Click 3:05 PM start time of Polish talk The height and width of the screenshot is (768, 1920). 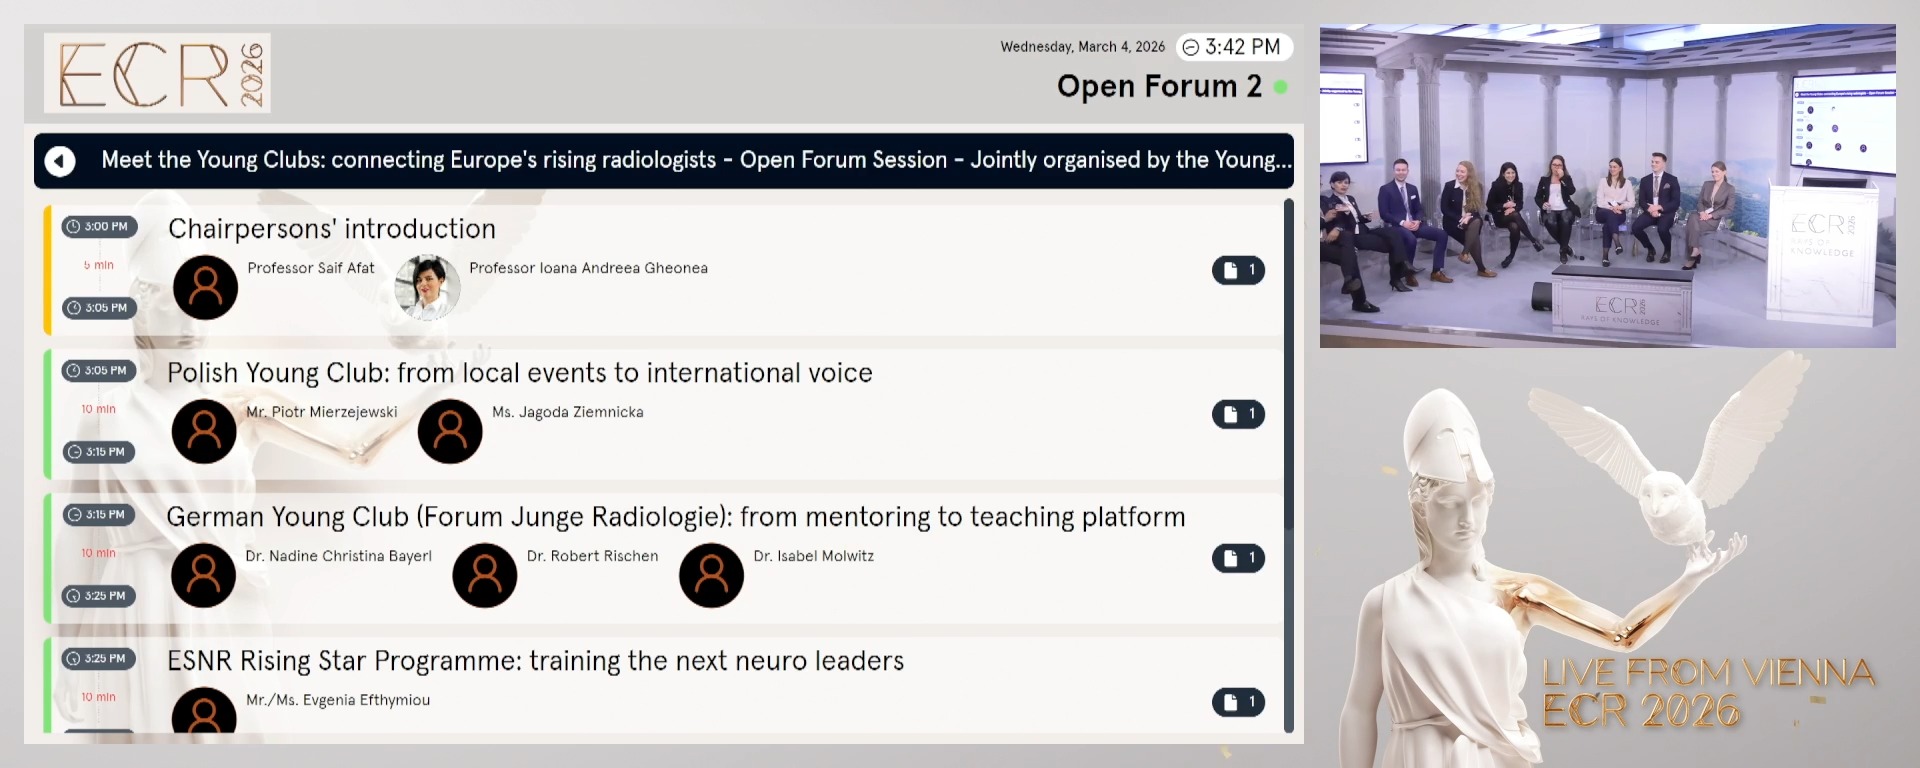(99, 371)
